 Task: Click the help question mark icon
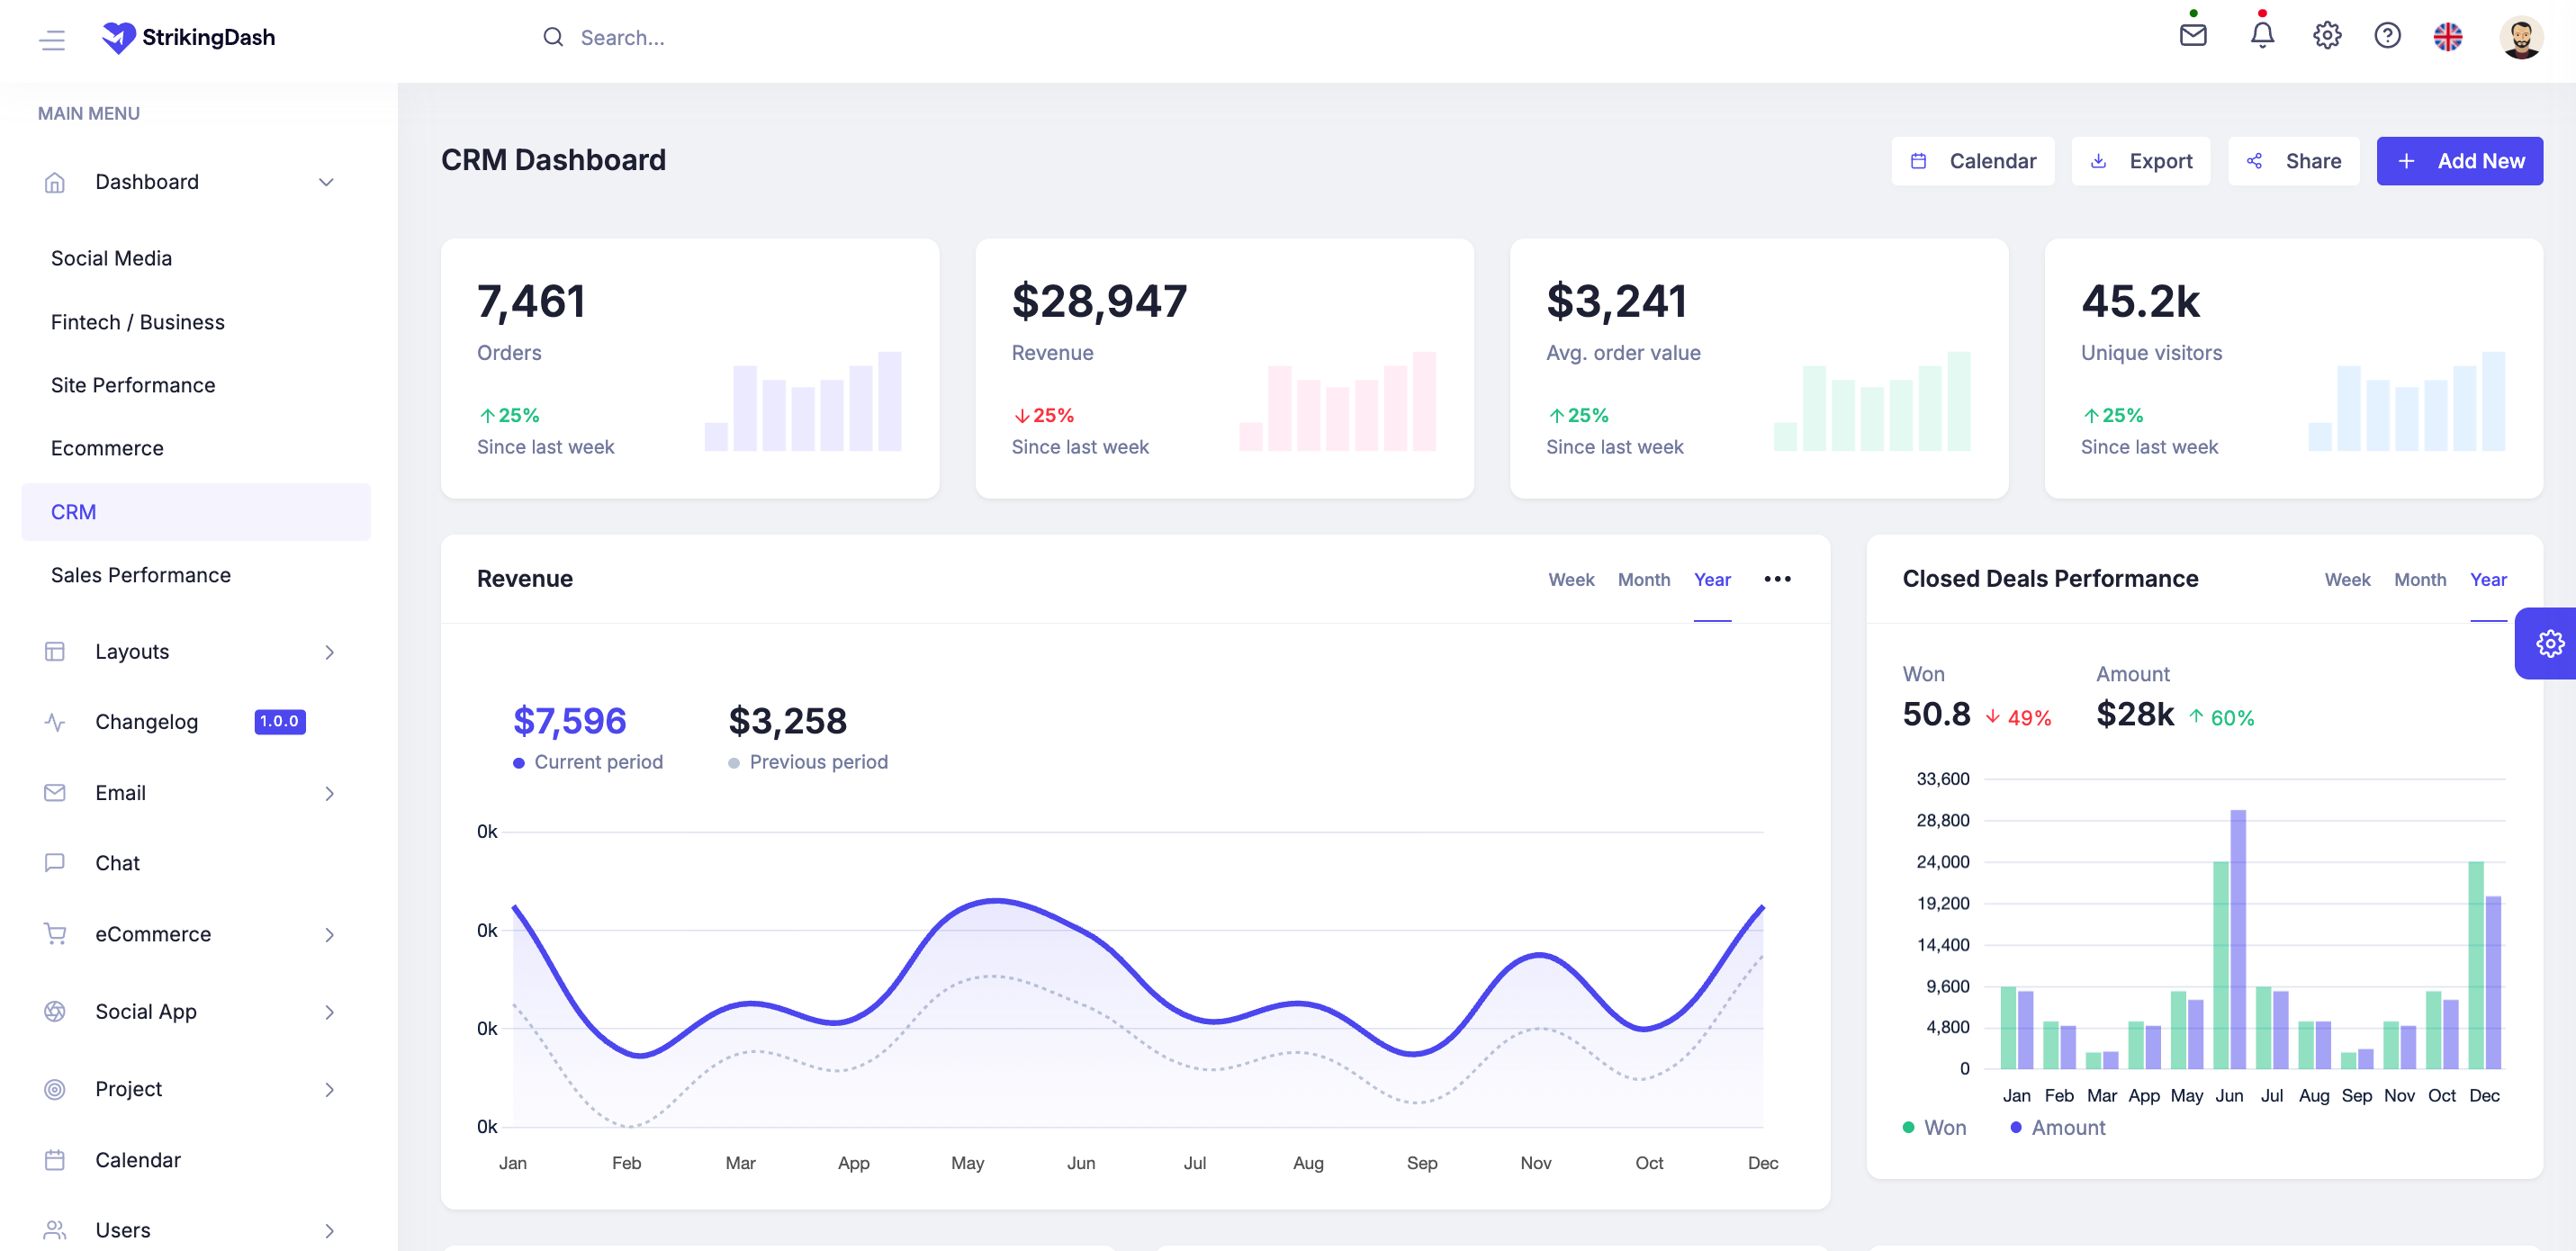click(2388, 37)
